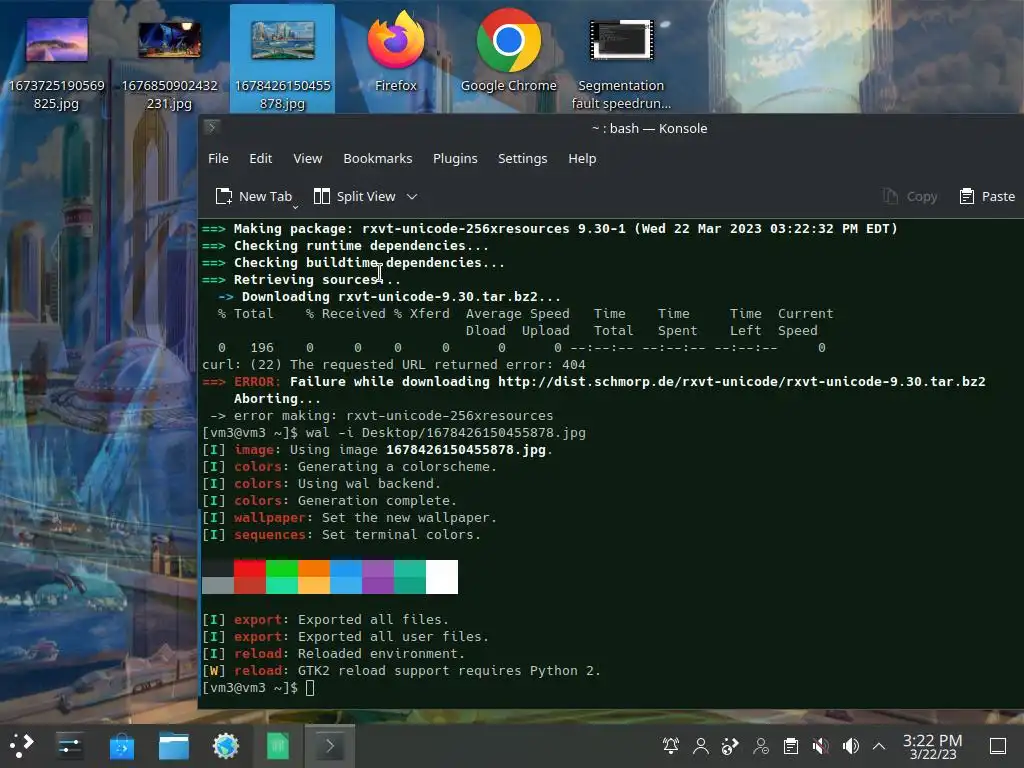Open the View menu in Konsole
Image resolution: width=1024 pixels, height=768 pixels.
308,159
